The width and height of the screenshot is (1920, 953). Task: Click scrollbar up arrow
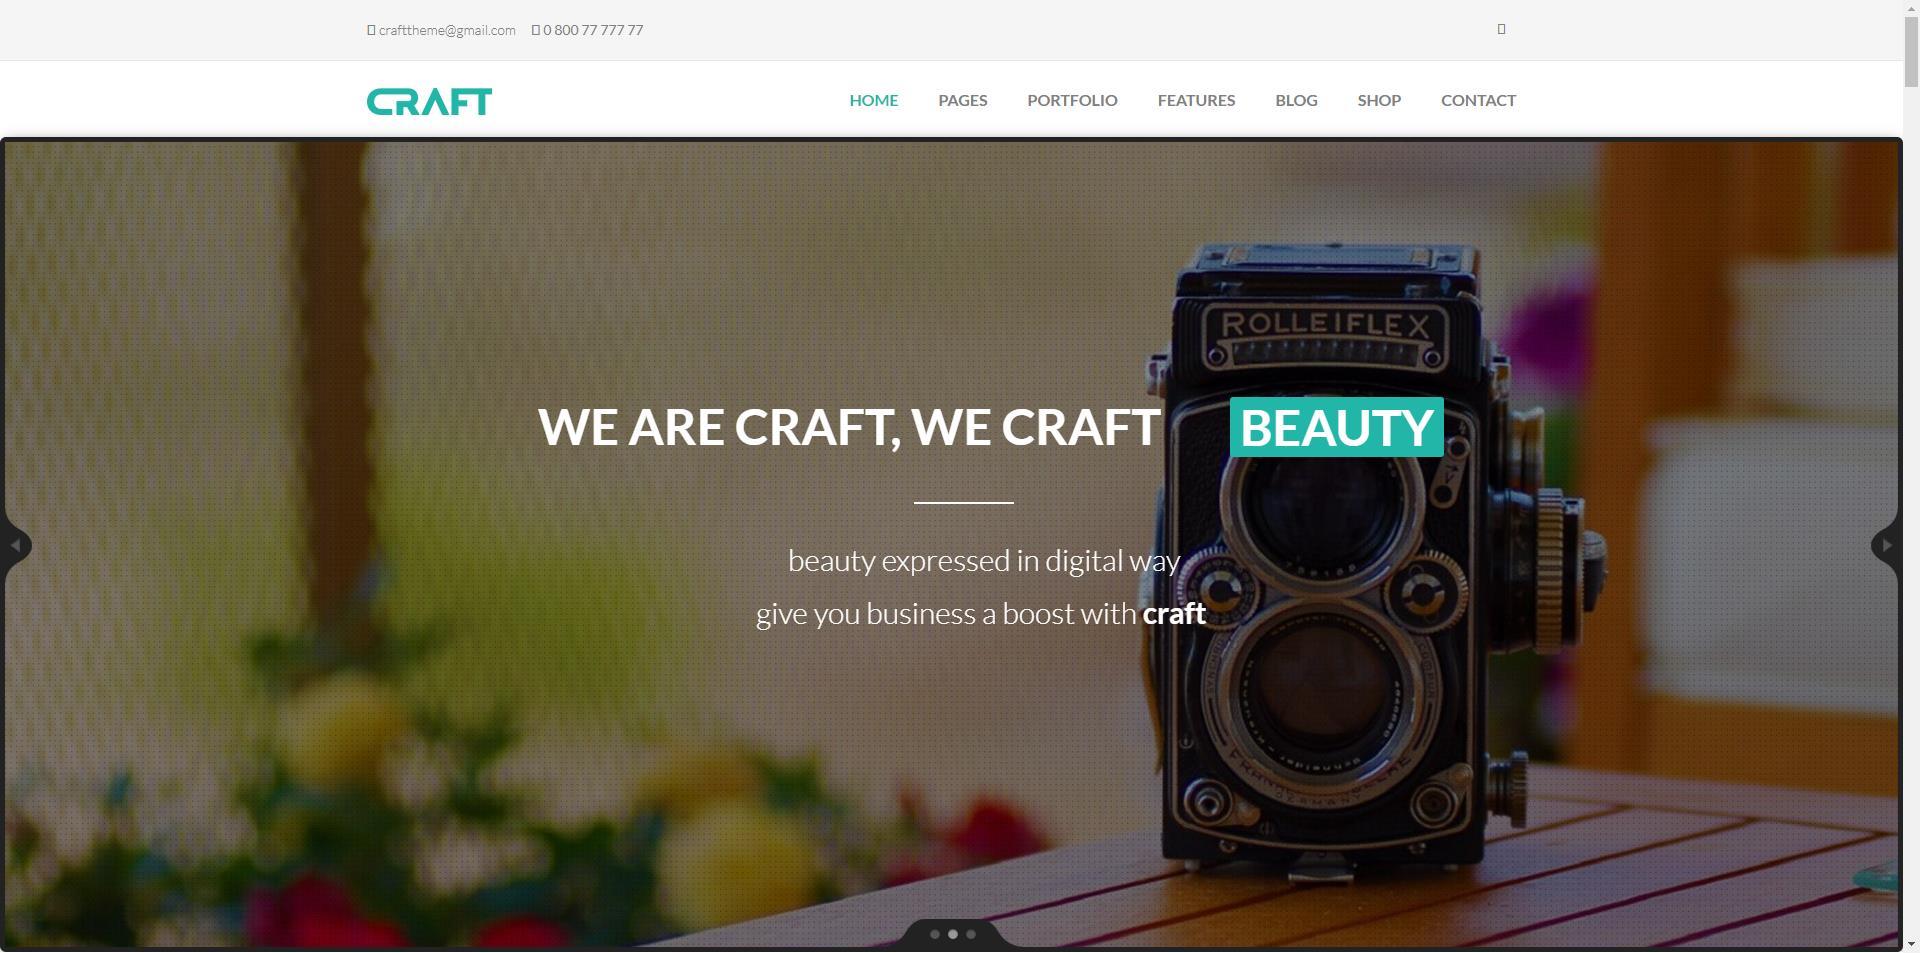click(1911, 8)
